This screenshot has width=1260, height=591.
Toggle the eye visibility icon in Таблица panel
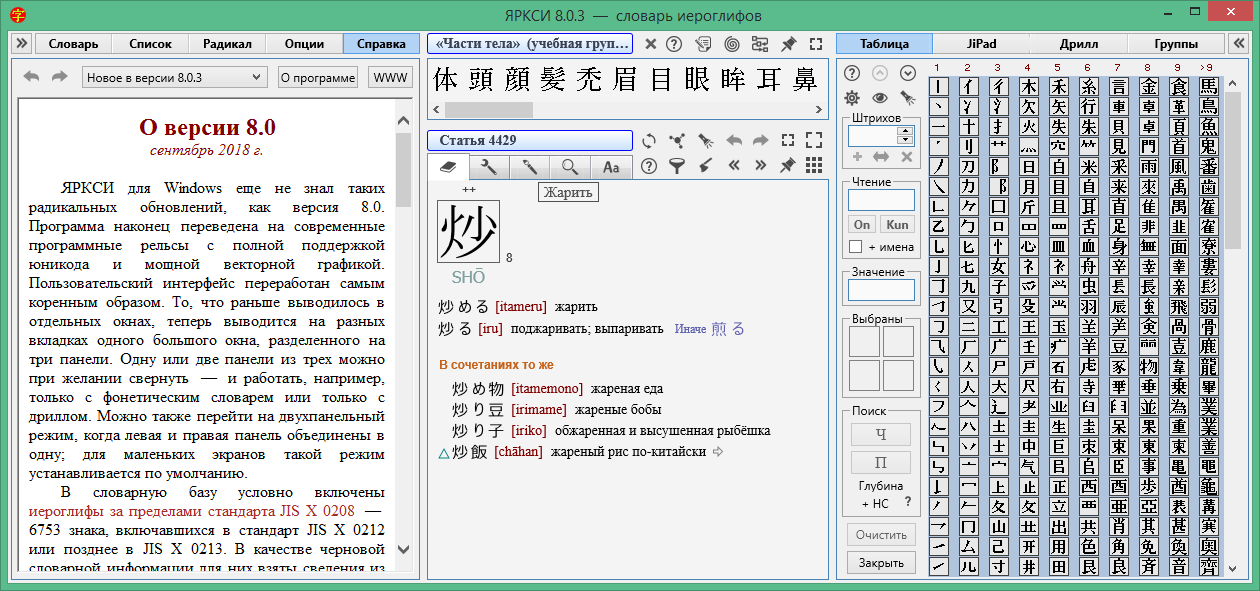tap(879, 98)
